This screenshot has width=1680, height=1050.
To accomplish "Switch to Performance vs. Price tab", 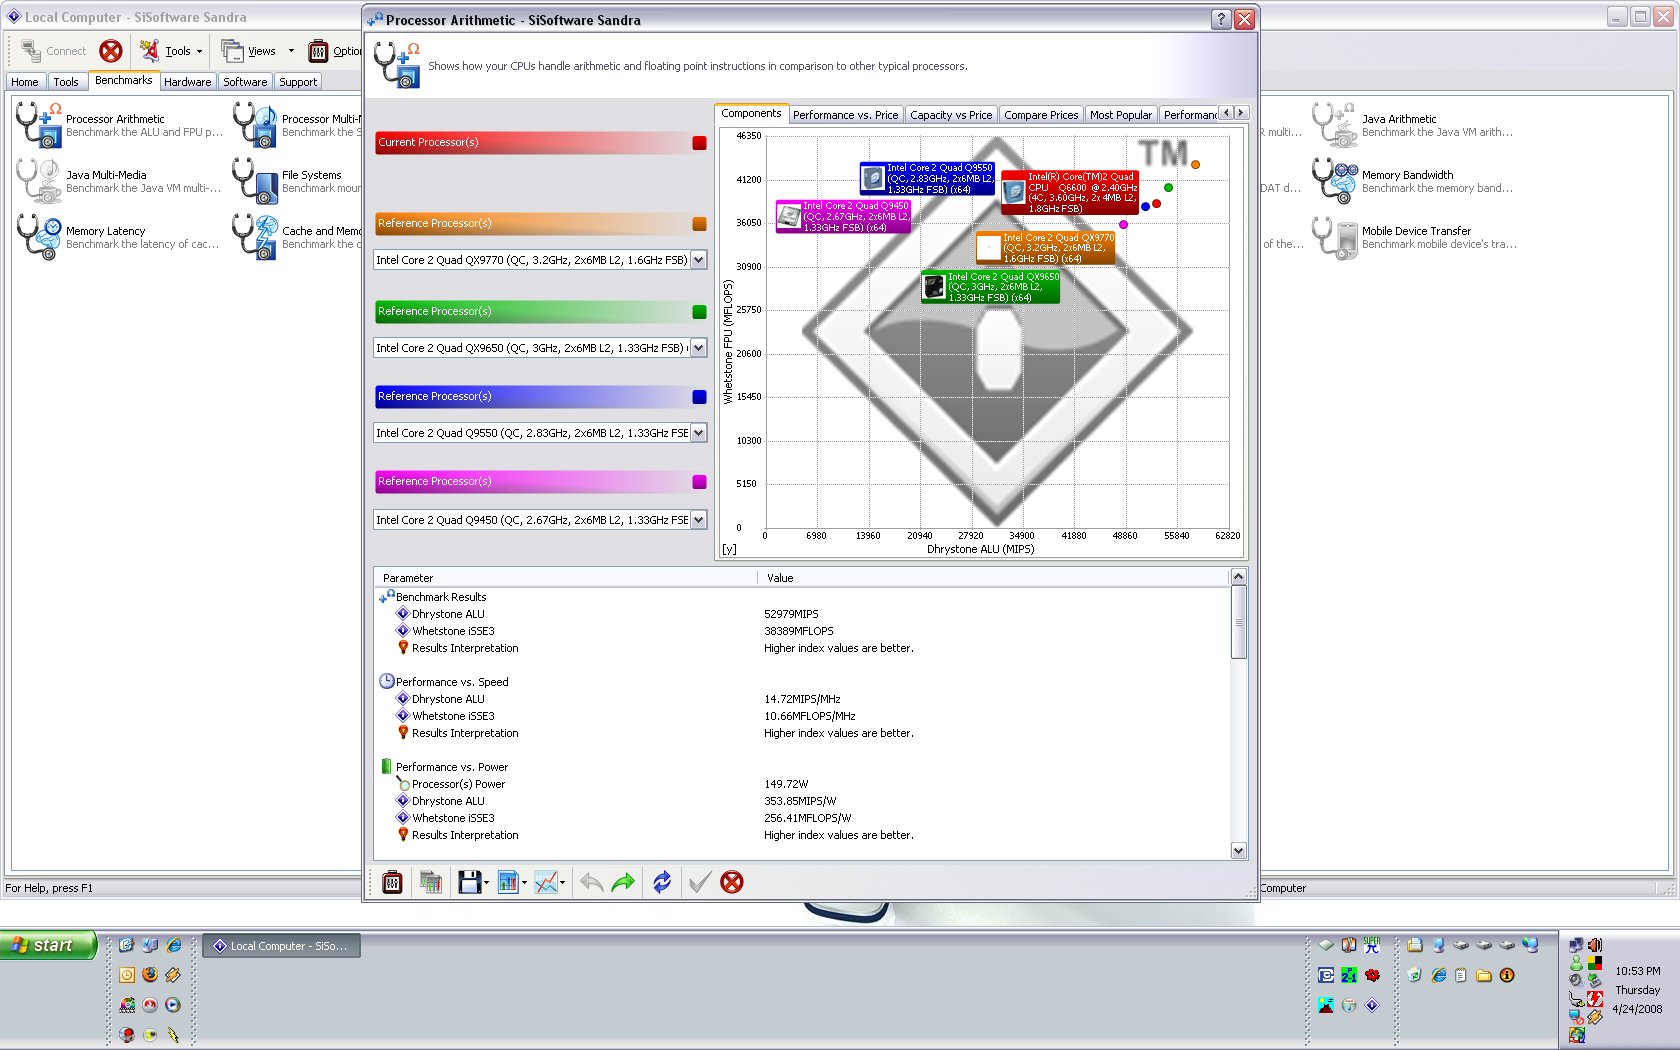I will 845,115.
